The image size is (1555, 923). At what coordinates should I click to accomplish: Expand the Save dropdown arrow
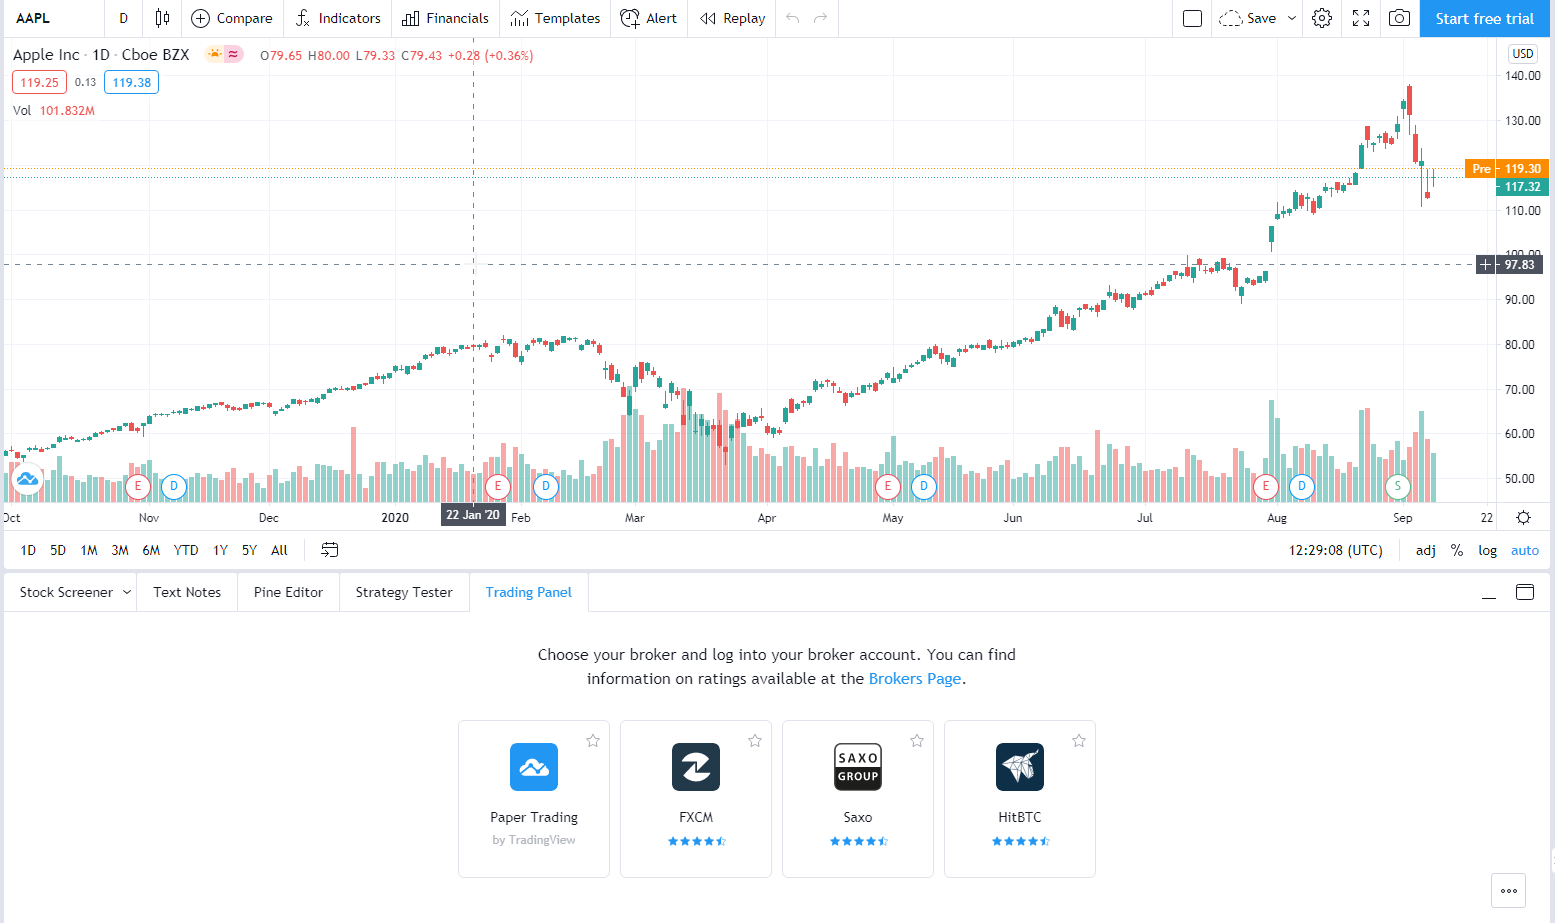[1292, 18]
